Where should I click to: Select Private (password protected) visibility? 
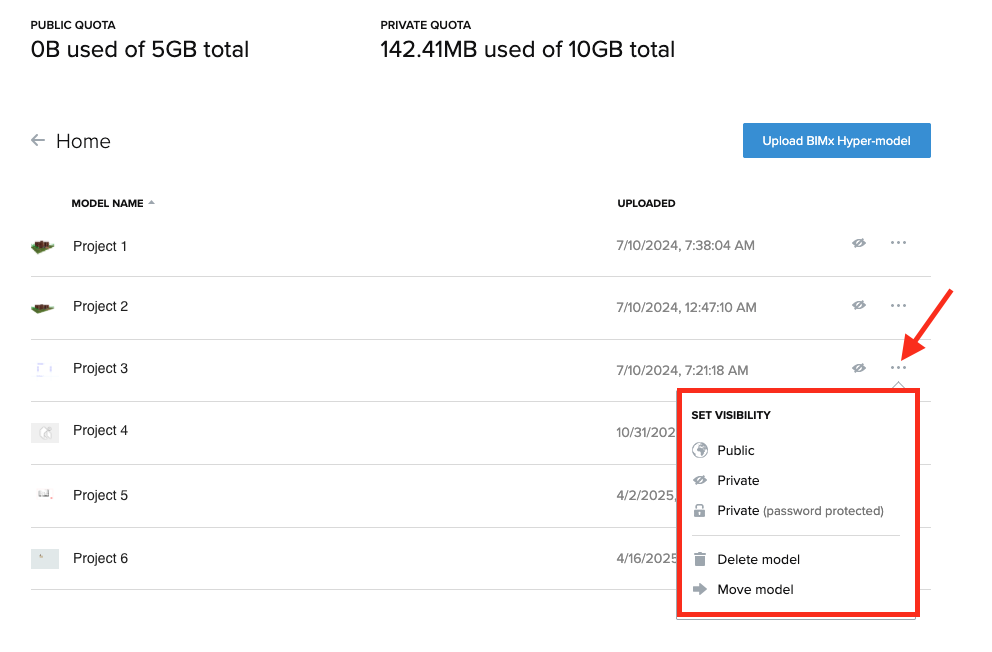tap(800, 510)
